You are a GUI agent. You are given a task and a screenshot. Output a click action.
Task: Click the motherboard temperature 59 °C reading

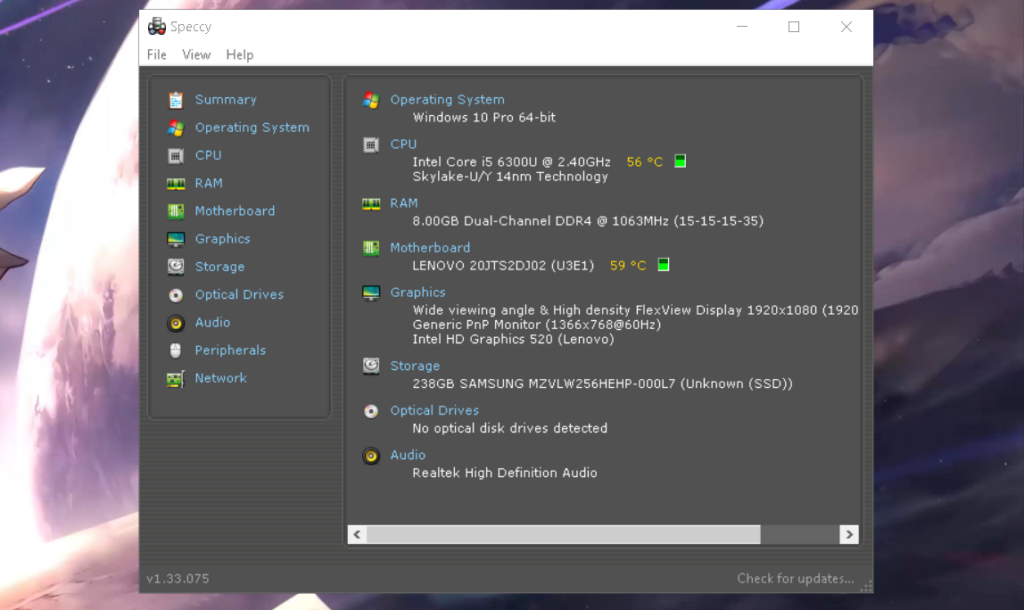[628, 266]
